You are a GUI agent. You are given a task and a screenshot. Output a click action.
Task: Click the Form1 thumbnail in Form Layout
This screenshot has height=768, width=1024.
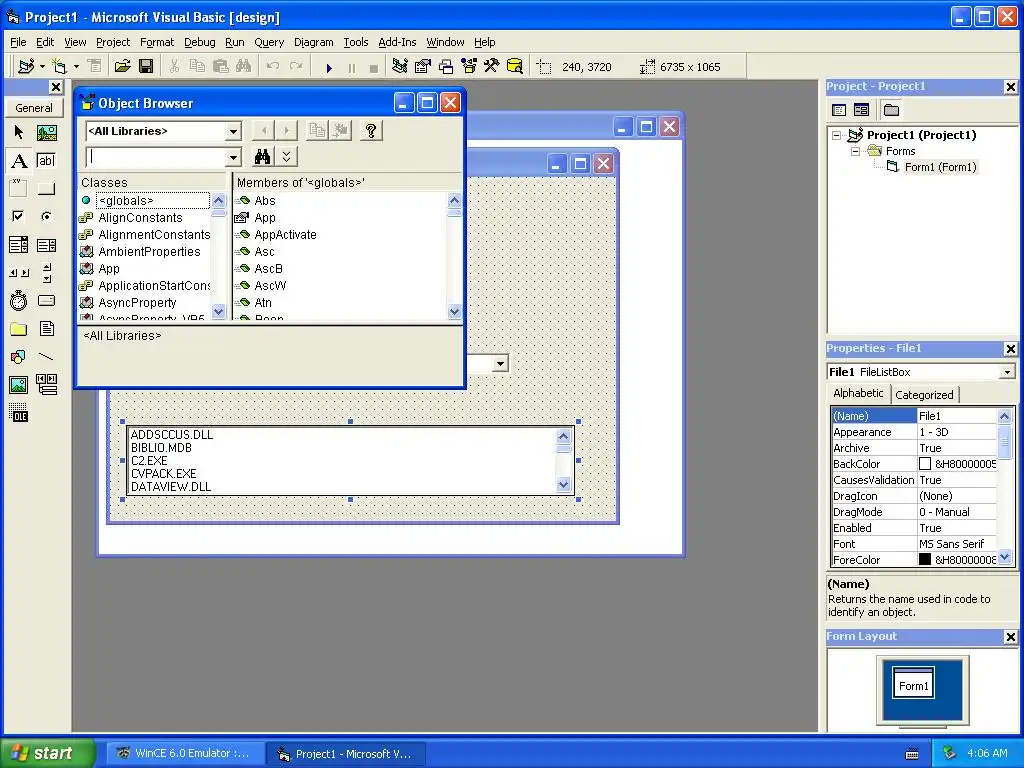point(913,683)
